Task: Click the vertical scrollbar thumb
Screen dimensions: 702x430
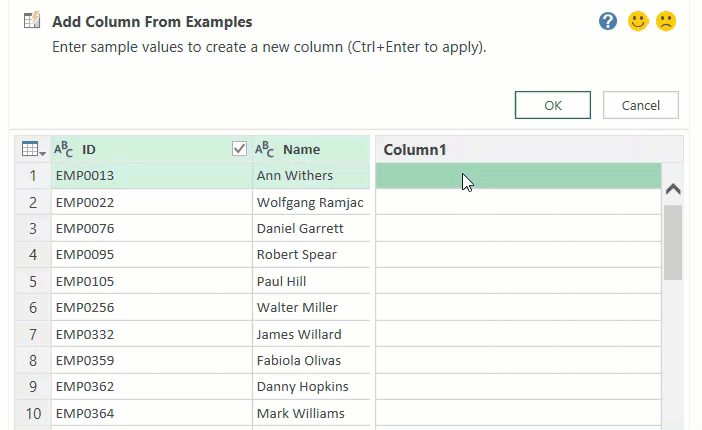Action: point(673,242)
